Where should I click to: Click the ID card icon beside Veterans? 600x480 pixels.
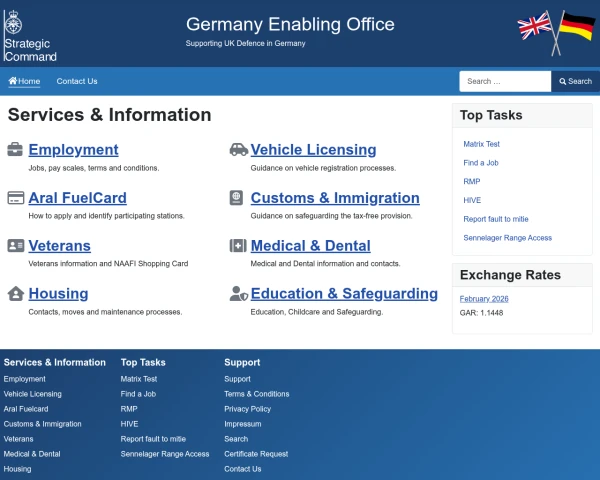[16, 246]
